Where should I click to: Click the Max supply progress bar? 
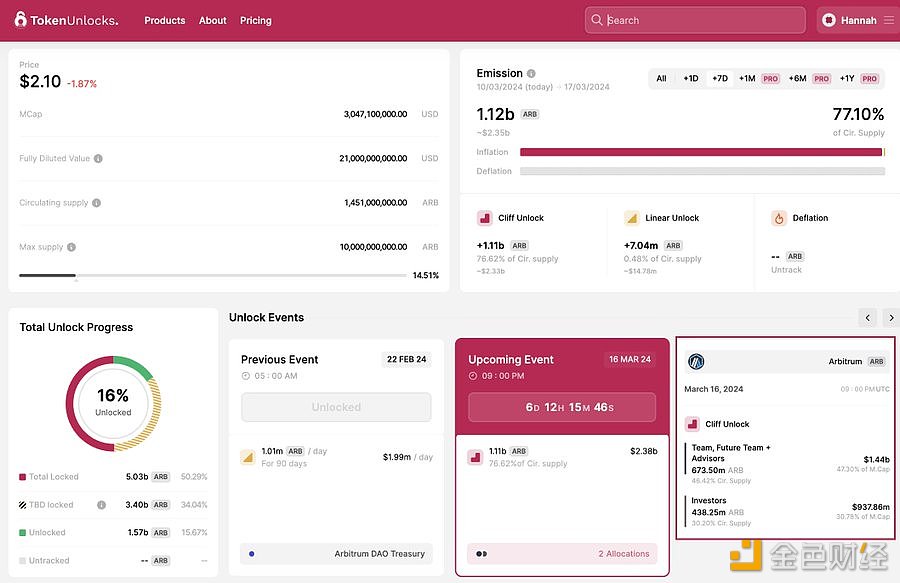pos(213,275)
